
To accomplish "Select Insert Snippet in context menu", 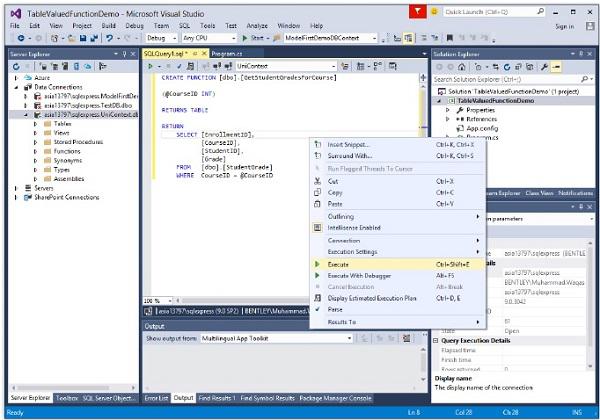I will pyautogui.click(x=398, y=145).
